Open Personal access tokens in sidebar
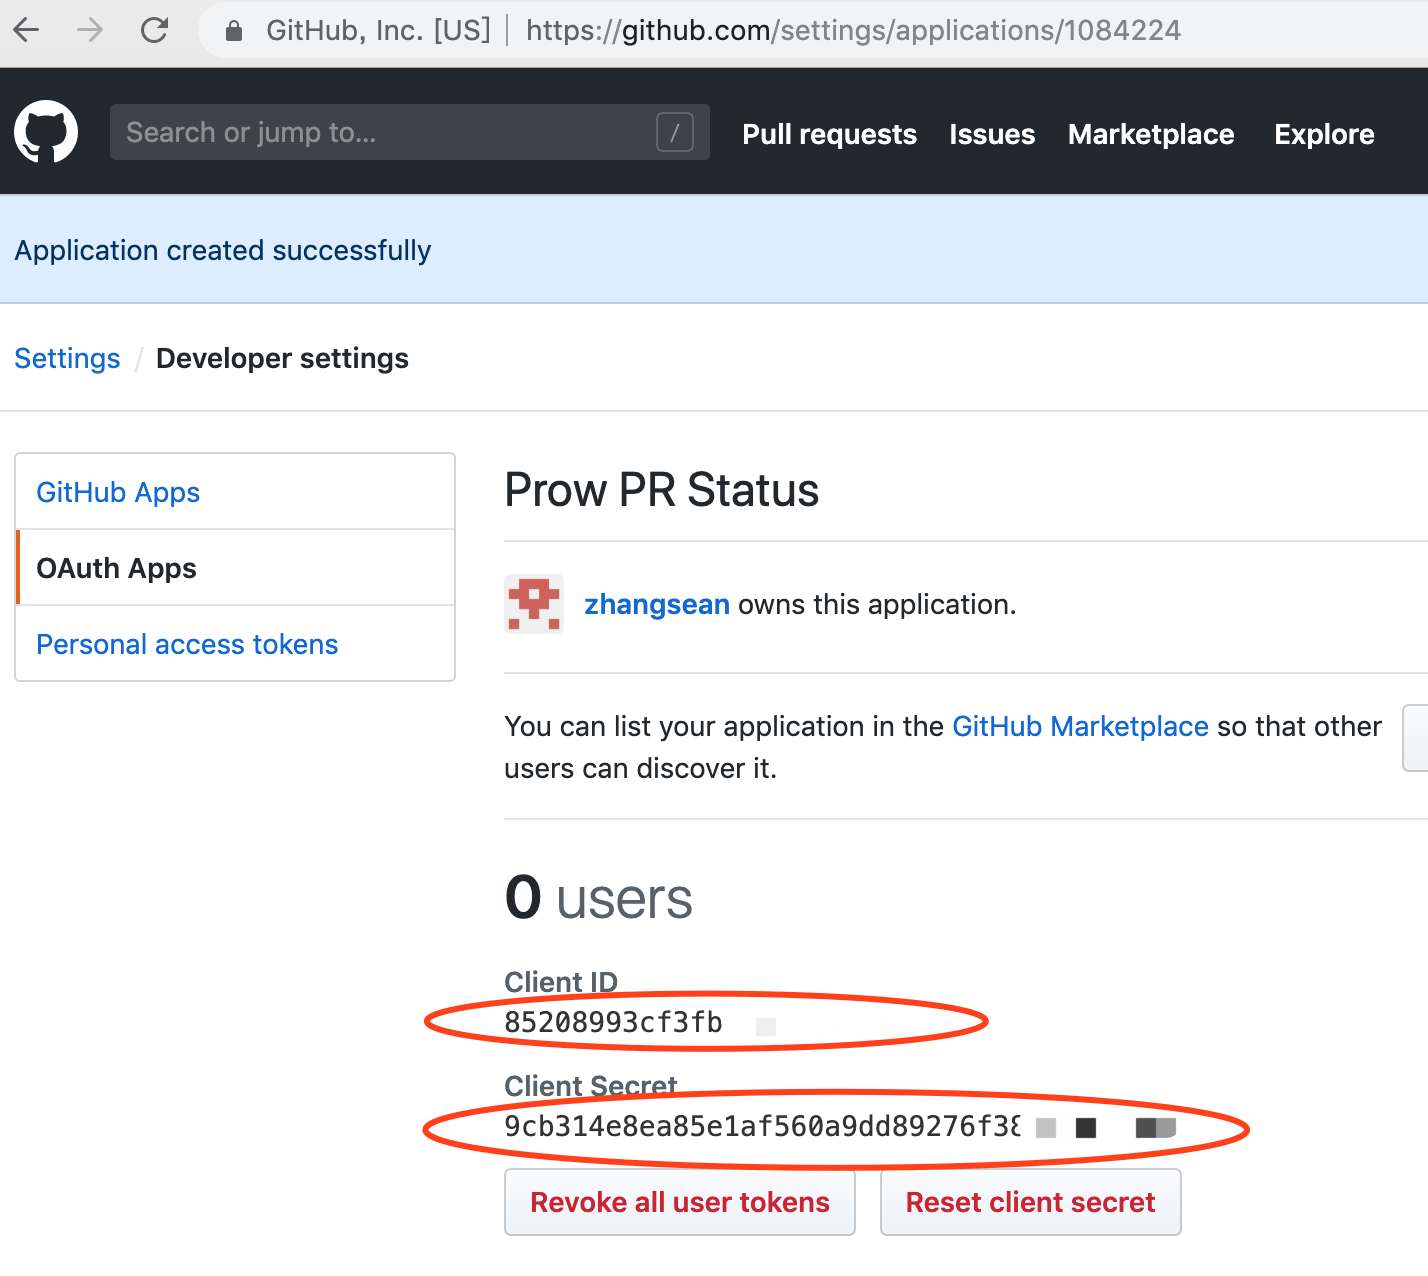1428x1276 pixels. (x=187, y=644)
